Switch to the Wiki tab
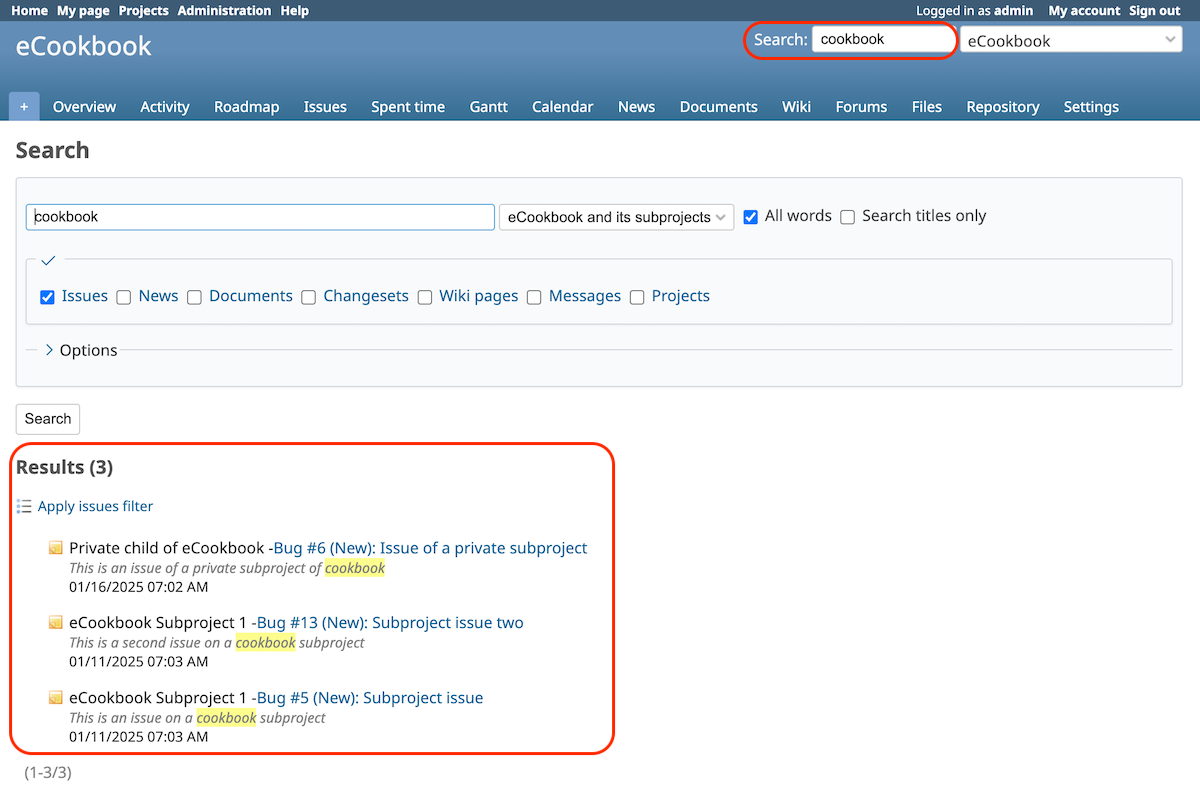 click(796, 106)
